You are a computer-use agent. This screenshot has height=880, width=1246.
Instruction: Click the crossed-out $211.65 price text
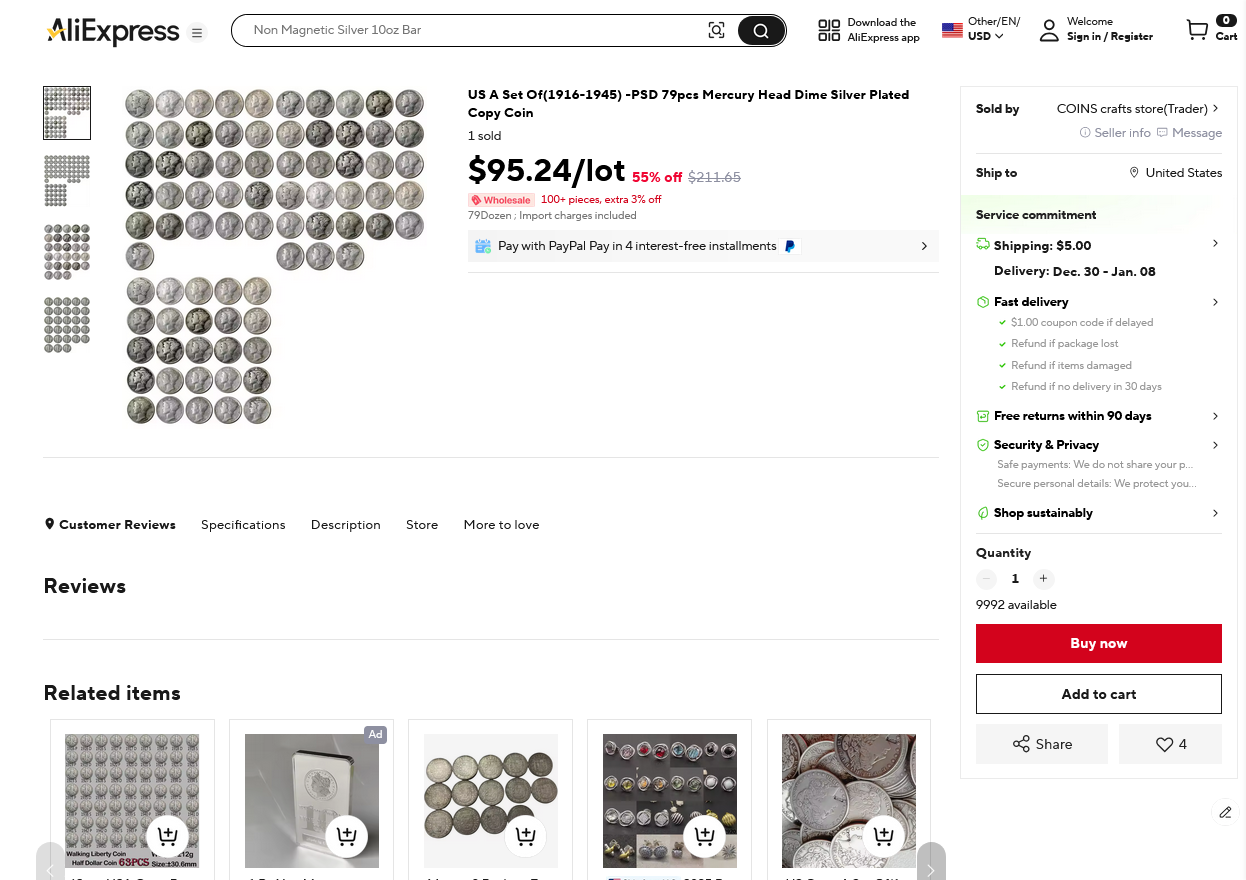point(714,177)
